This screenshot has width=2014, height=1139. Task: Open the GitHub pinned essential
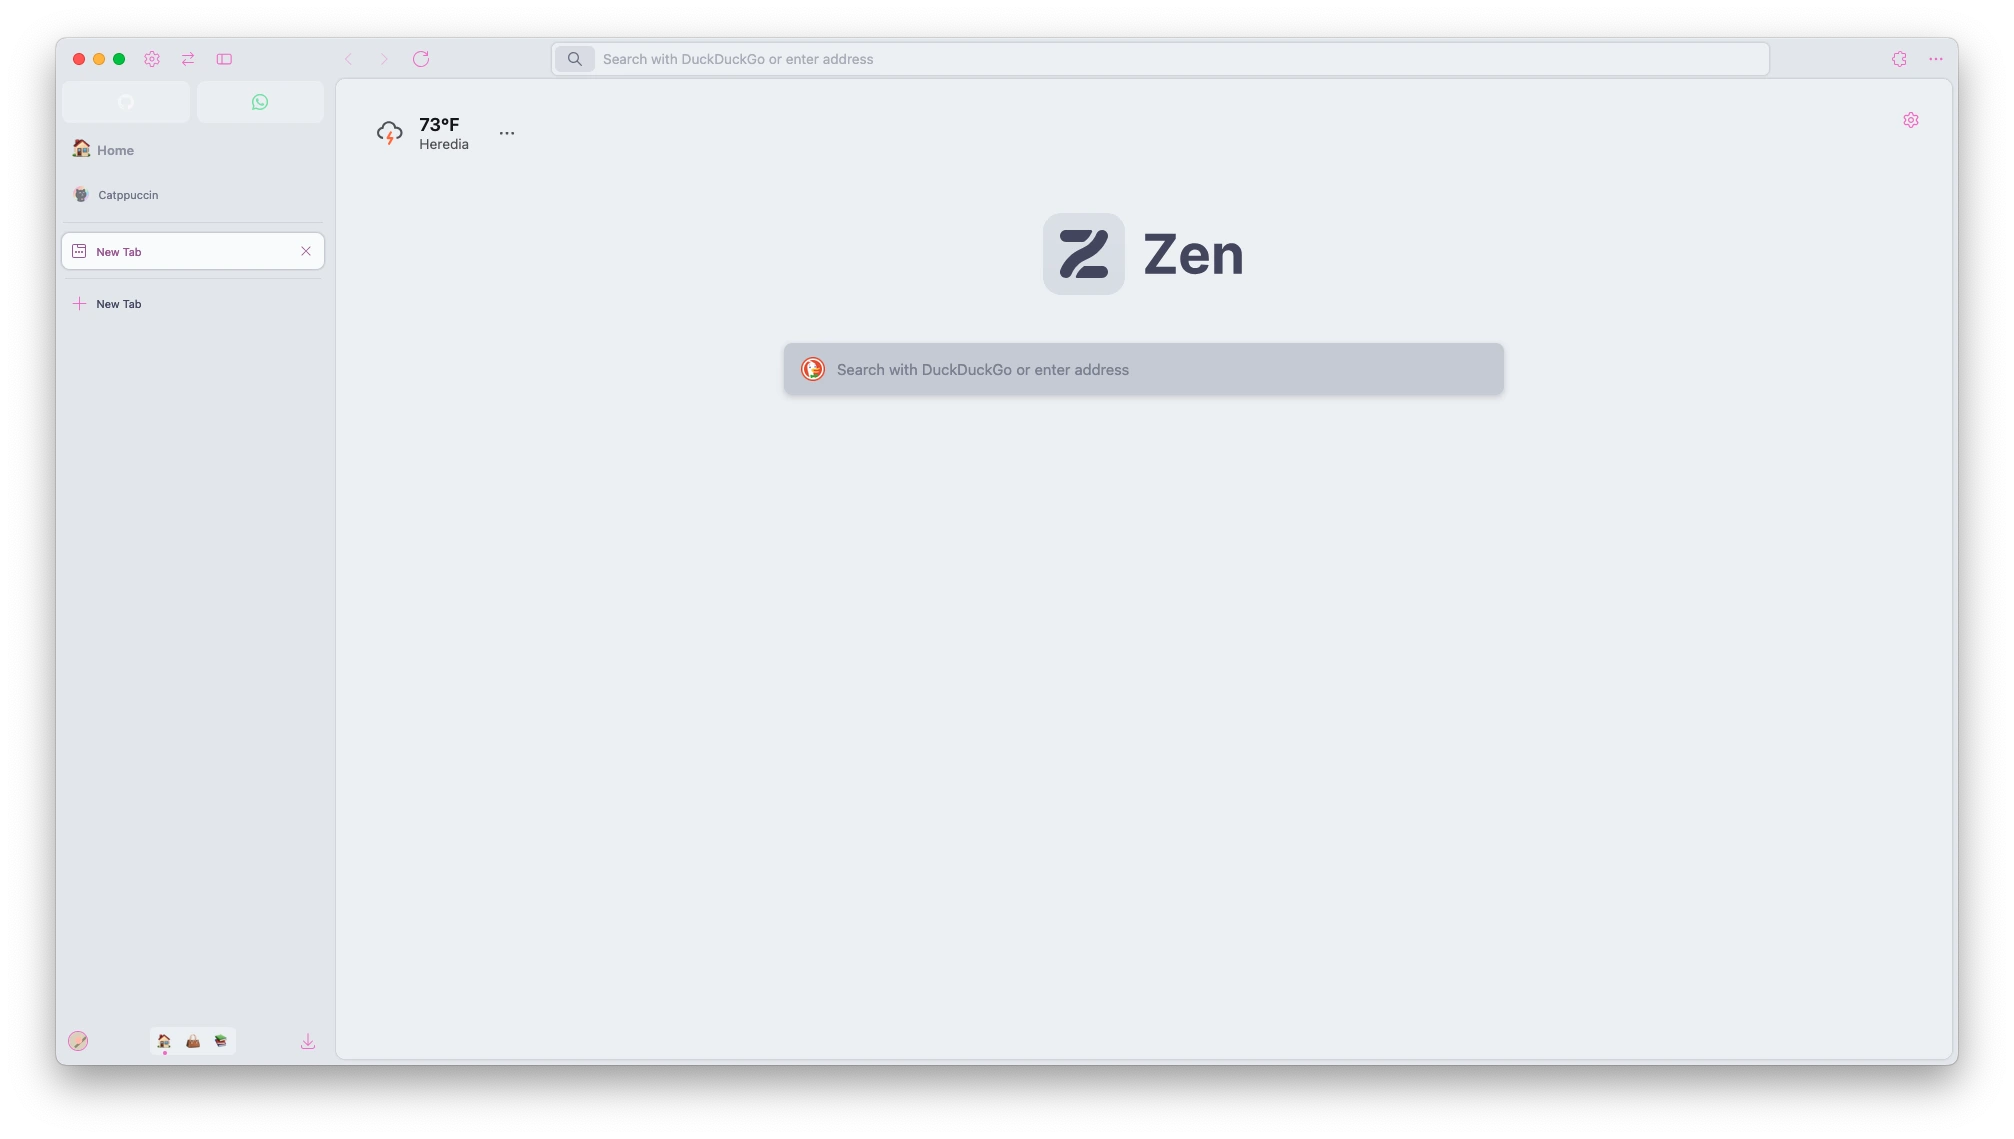tap(126, 102)
